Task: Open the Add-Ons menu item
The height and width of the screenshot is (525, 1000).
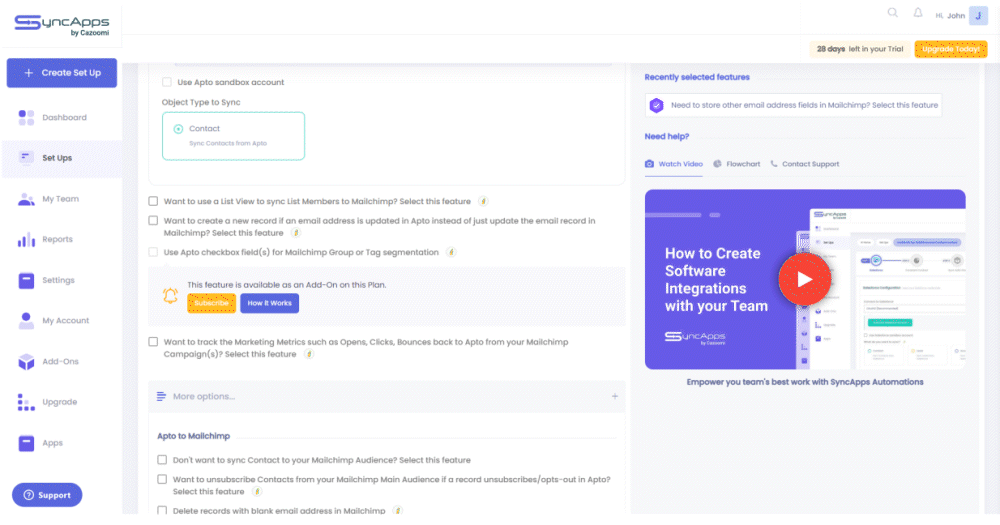Action: coord(61,361)
